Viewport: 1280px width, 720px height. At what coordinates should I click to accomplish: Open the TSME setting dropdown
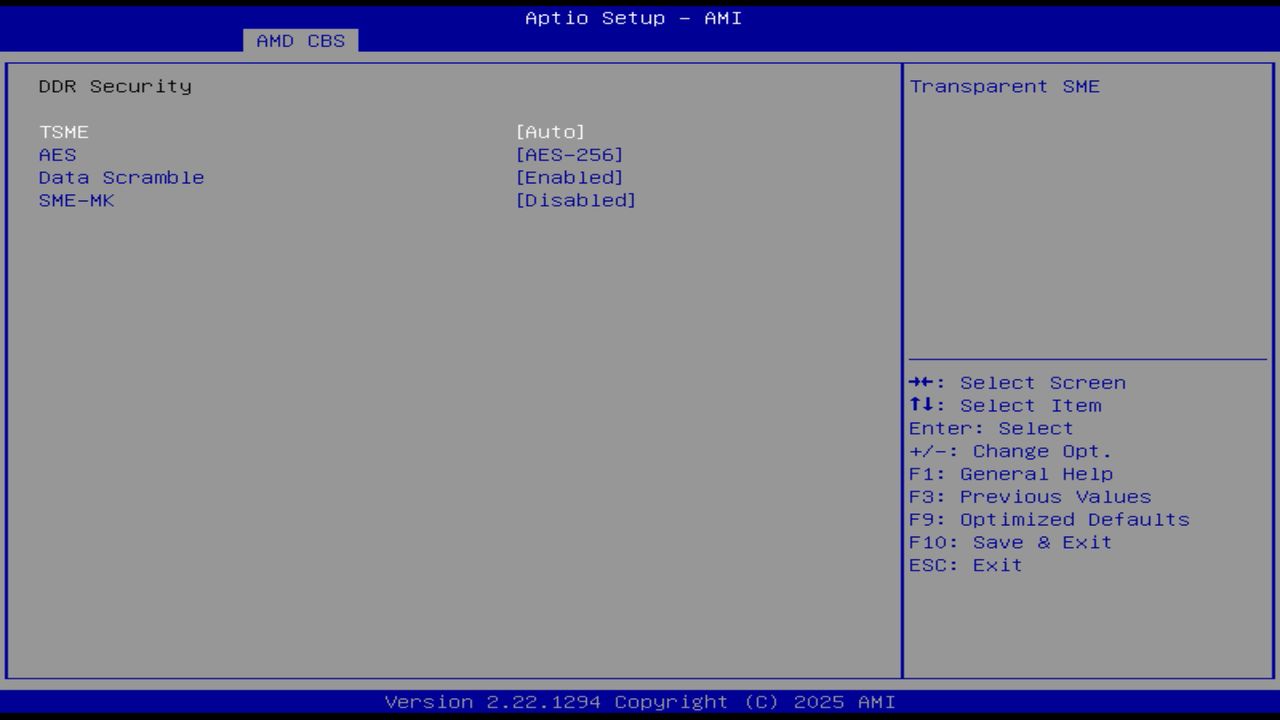551,131
